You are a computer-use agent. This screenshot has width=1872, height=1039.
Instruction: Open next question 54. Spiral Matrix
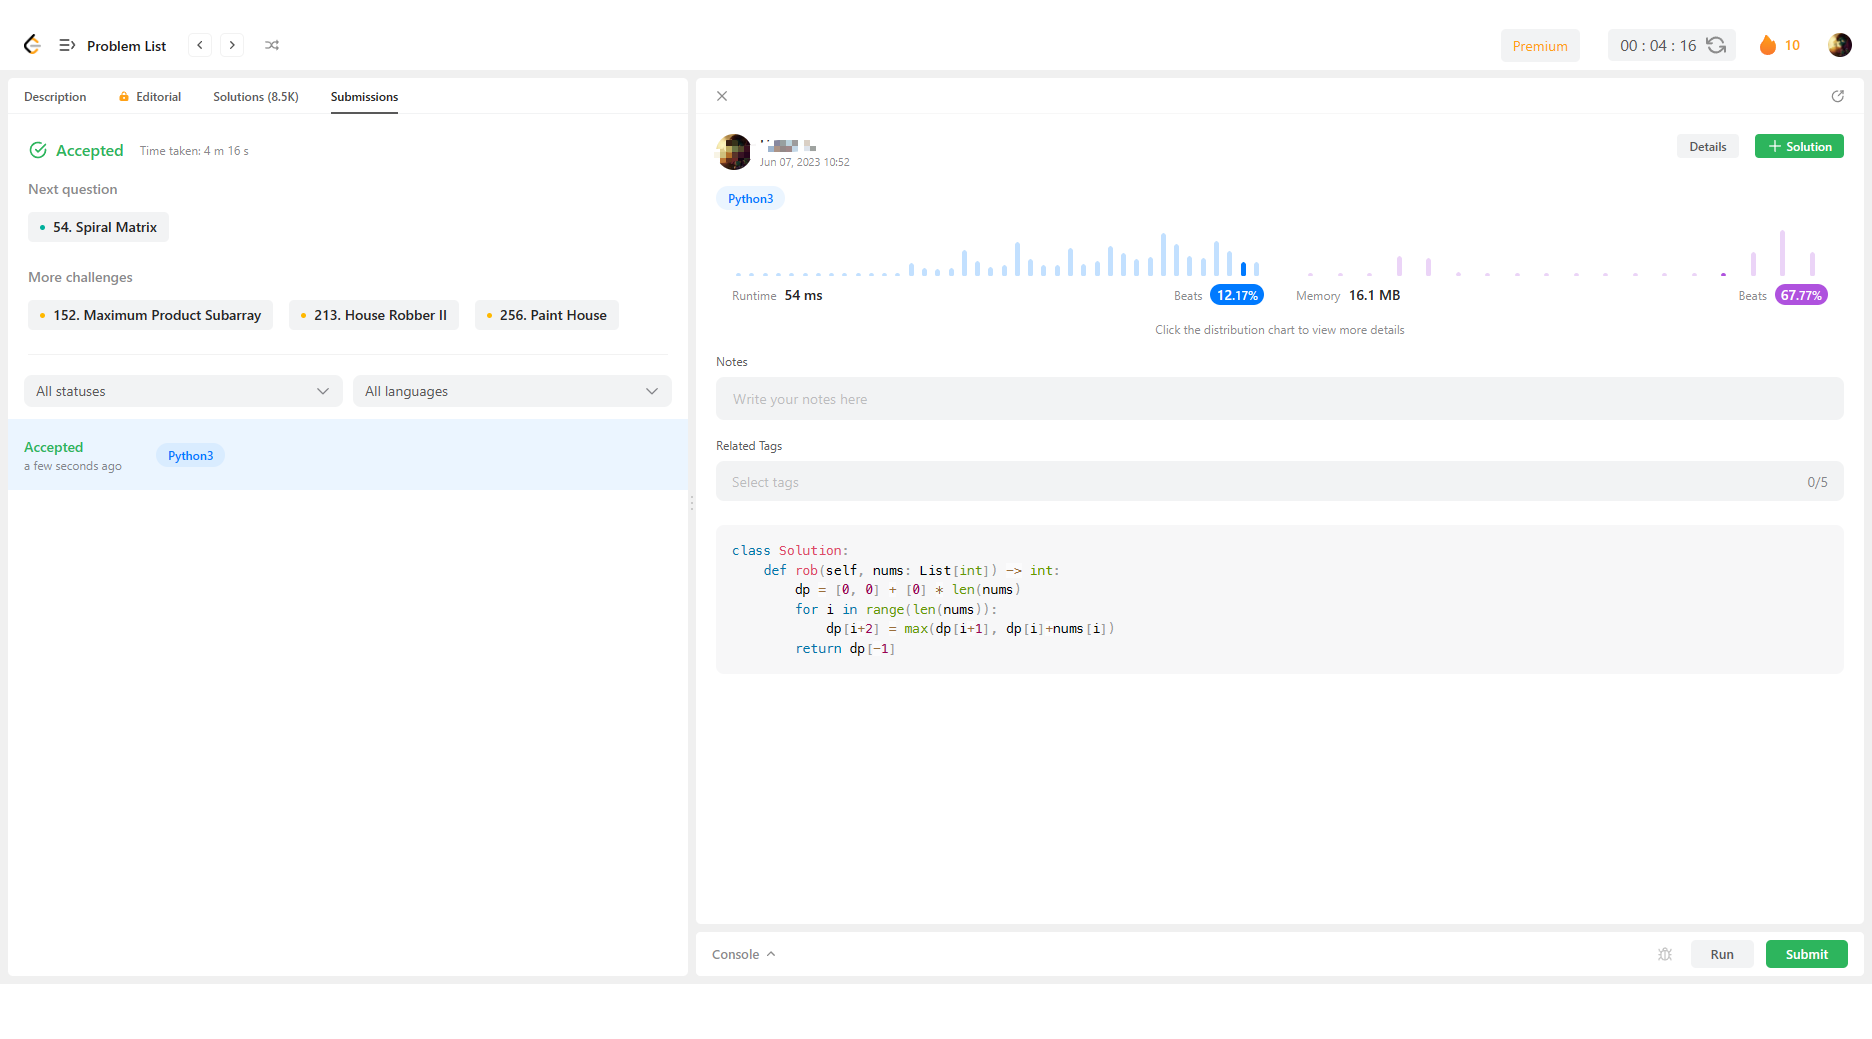click(x=98, y=227)
